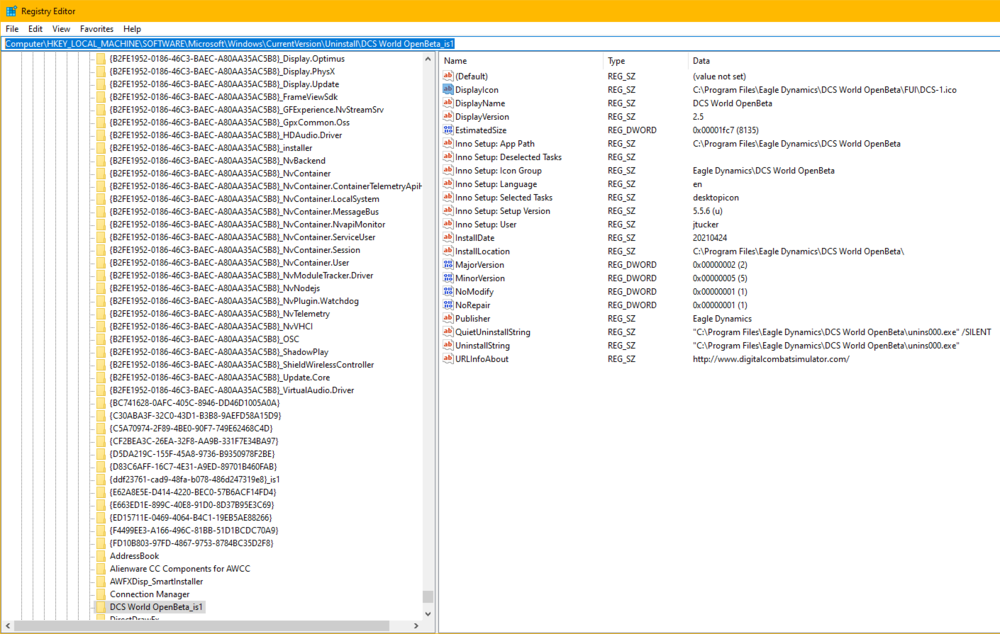Select the _NvBackend registry key
This screenshot has width=1000, height=634.
(217, 160)
